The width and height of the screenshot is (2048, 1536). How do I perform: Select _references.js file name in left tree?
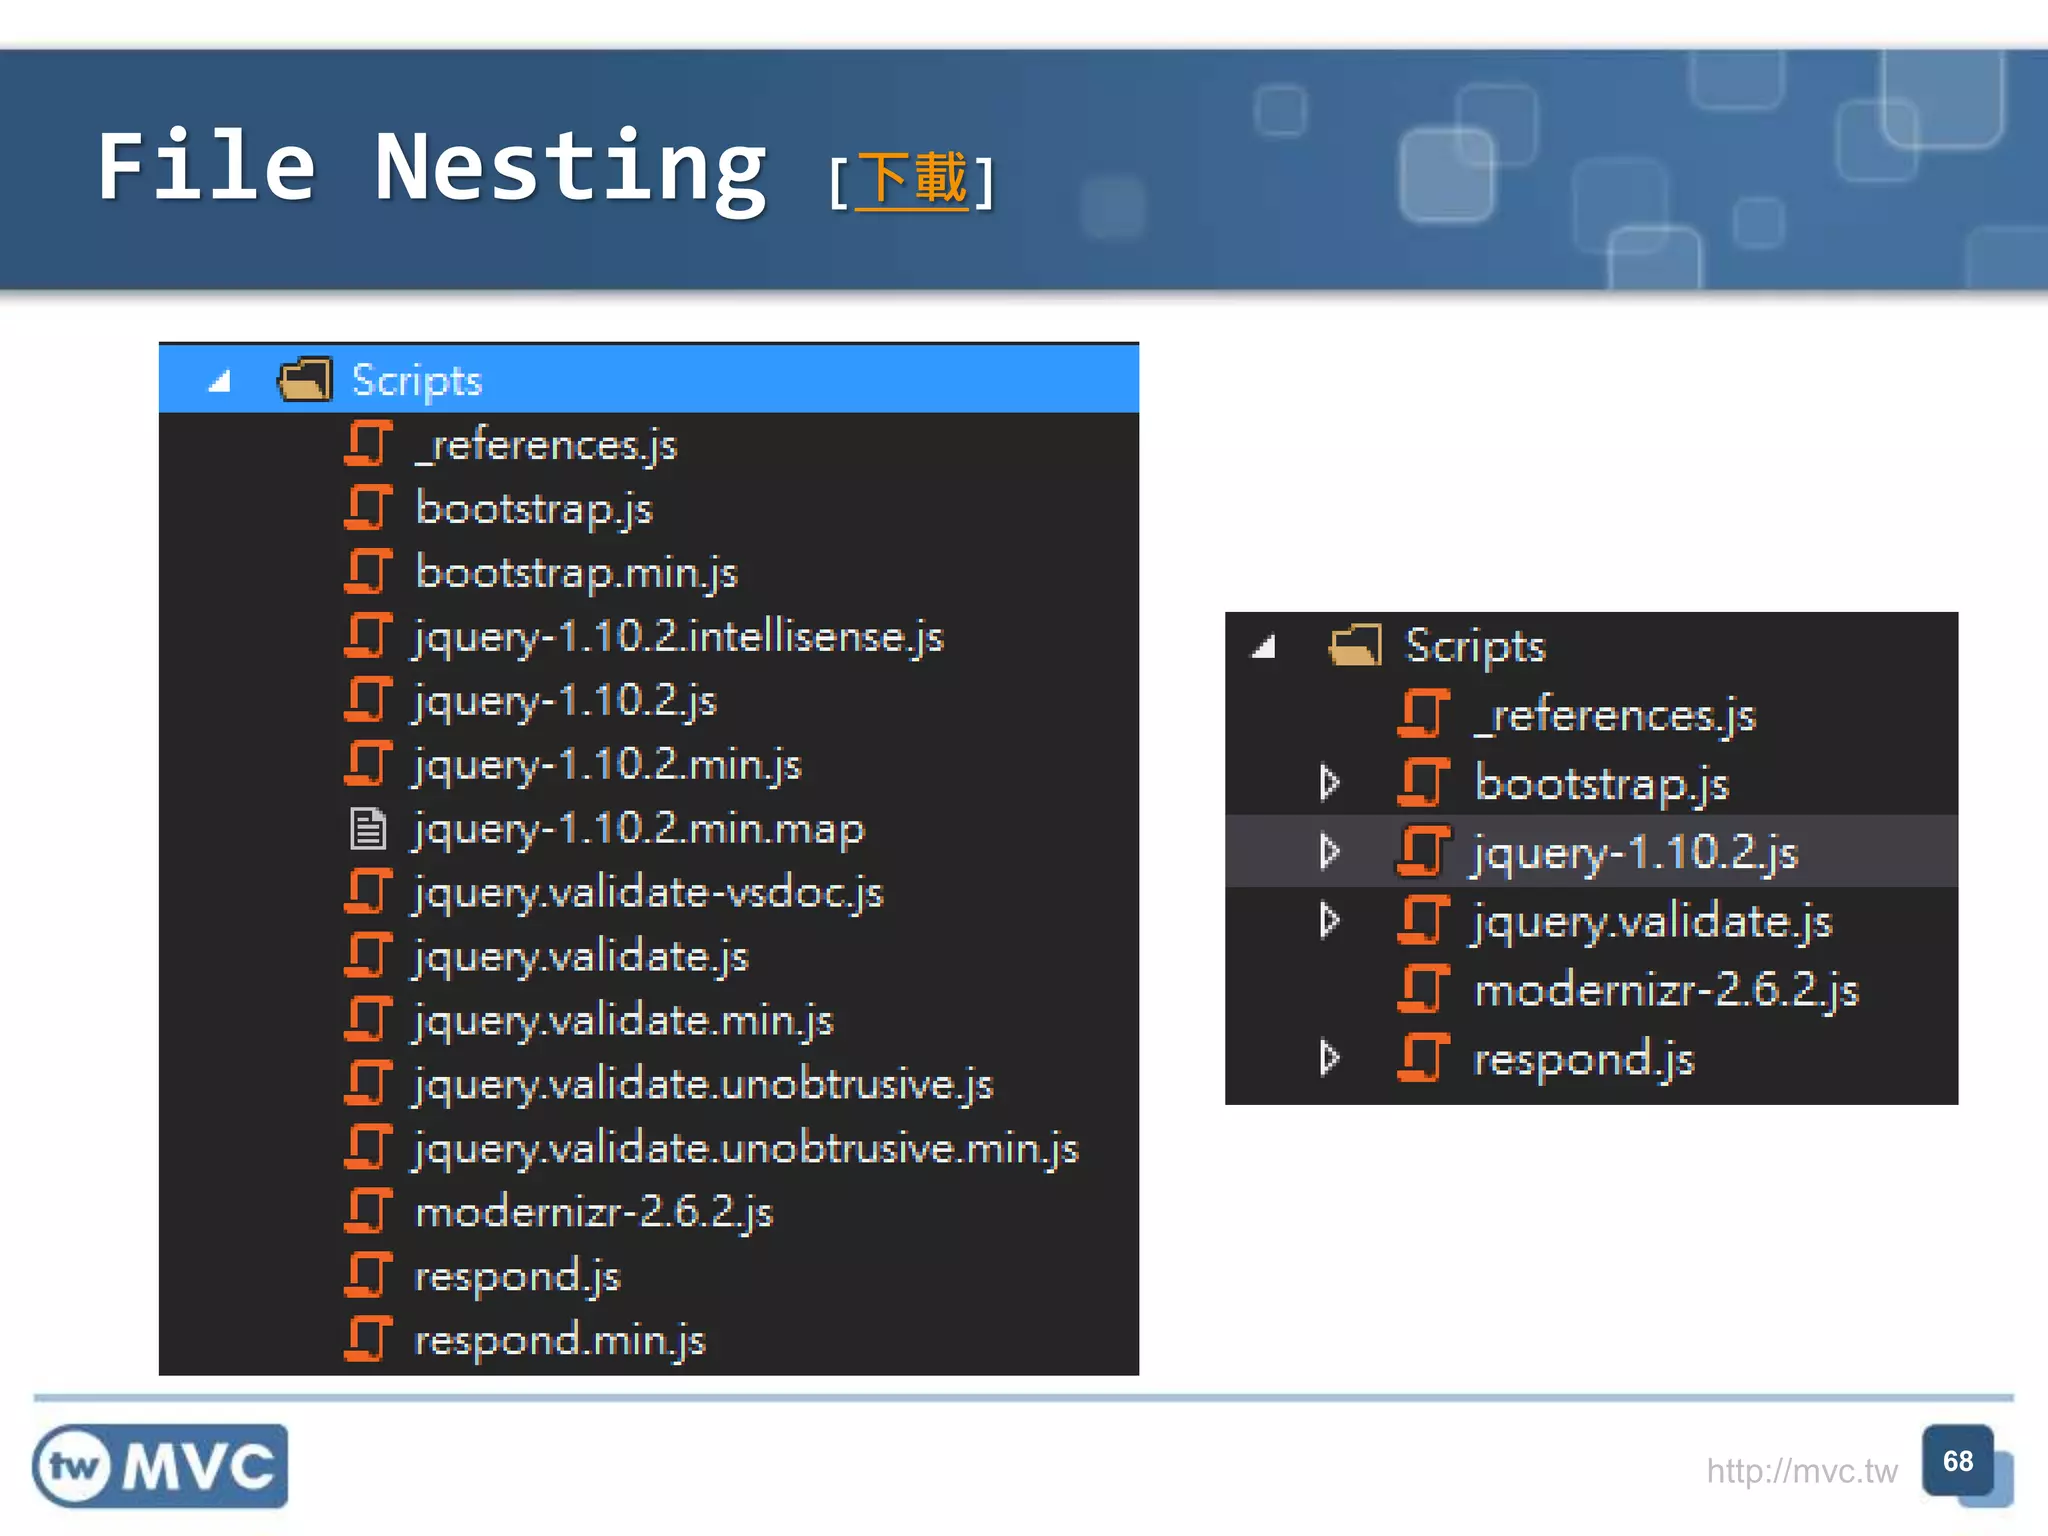pos(547,446)
